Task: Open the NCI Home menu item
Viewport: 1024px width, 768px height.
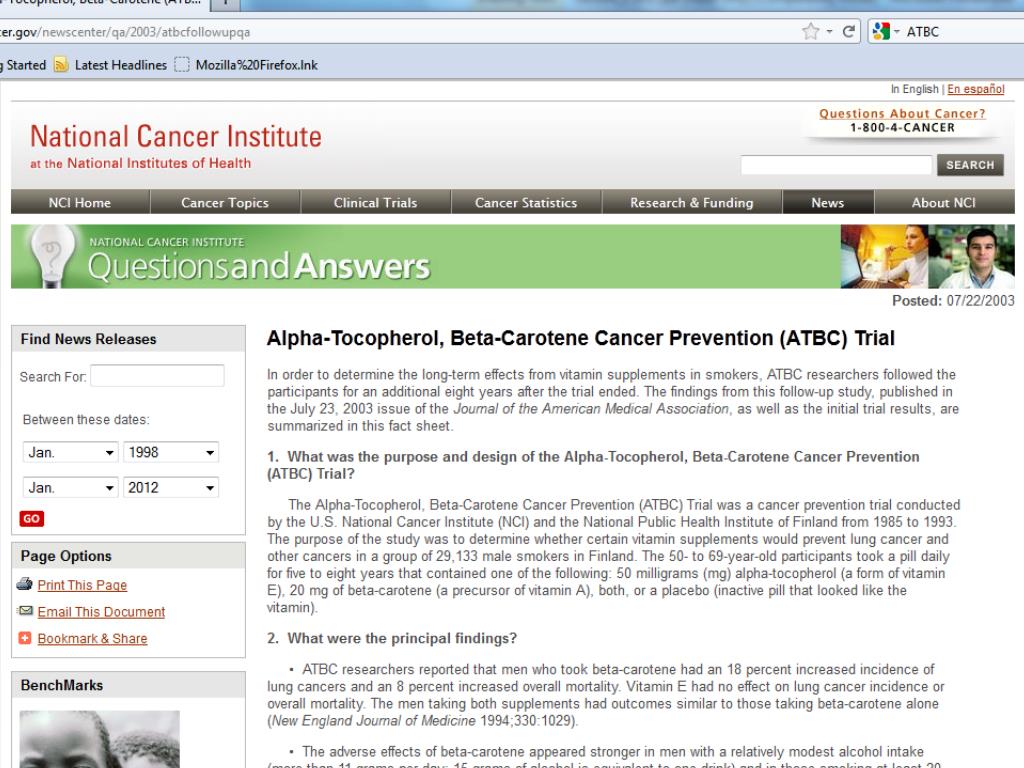Action: coord(80,202)
